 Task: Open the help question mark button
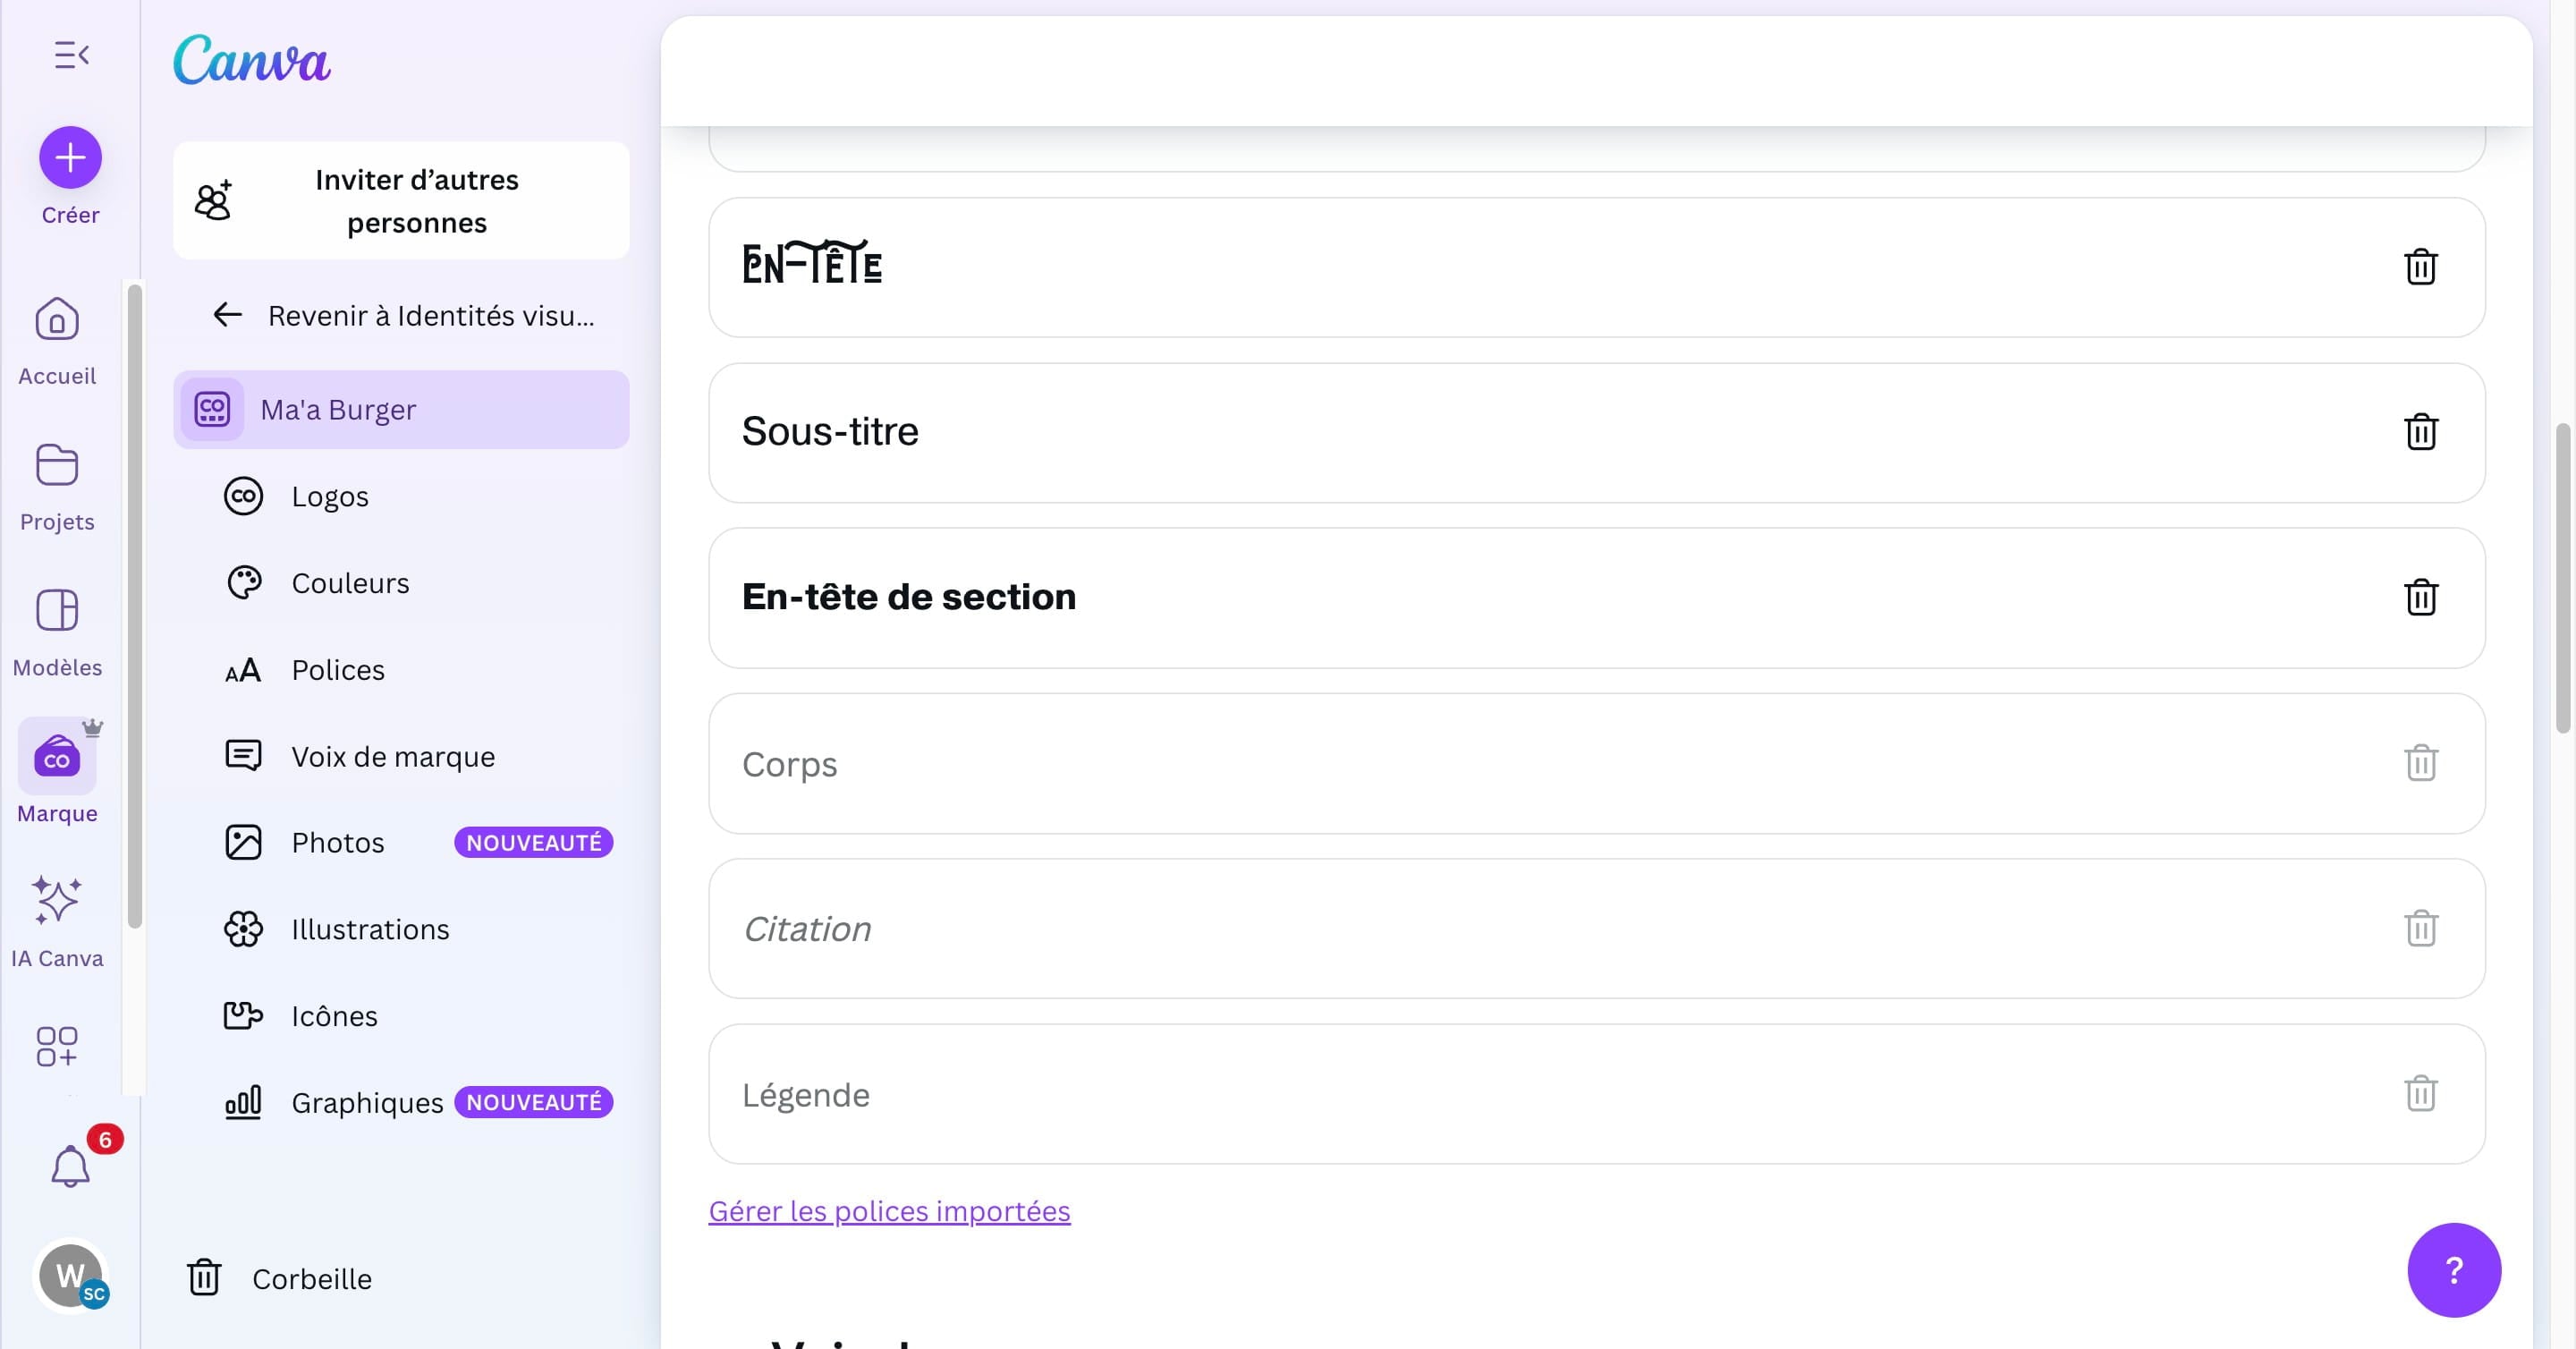click(2453, 1270)
